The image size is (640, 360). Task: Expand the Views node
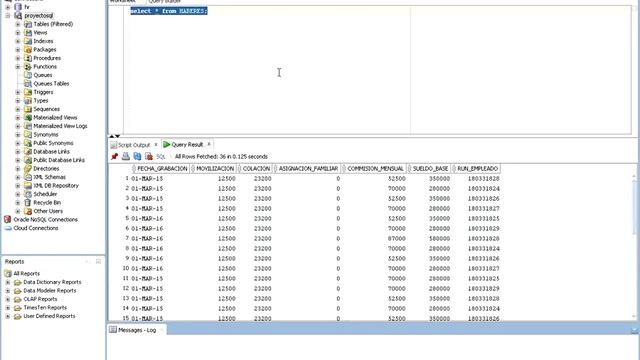tap(18, 33)
